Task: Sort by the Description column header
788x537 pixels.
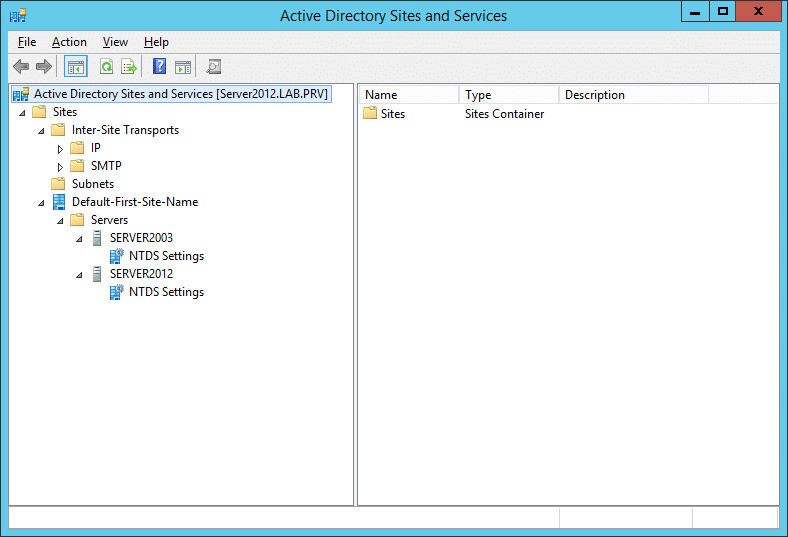Action: tap(634, 94)
